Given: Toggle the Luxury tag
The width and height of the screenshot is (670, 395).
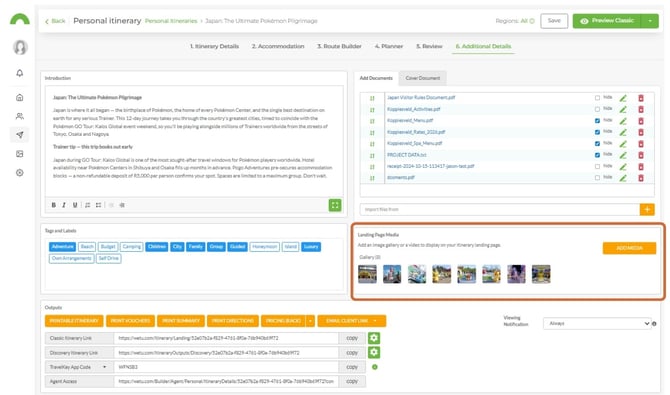Looking at the screenshot, I should (311, 247).
